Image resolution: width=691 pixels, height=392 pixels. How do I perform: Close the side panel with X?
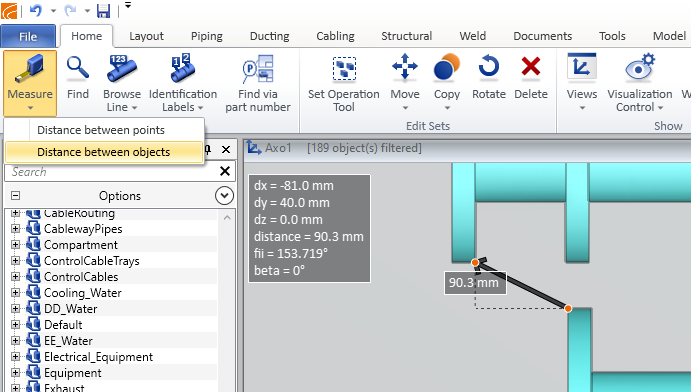226,149
